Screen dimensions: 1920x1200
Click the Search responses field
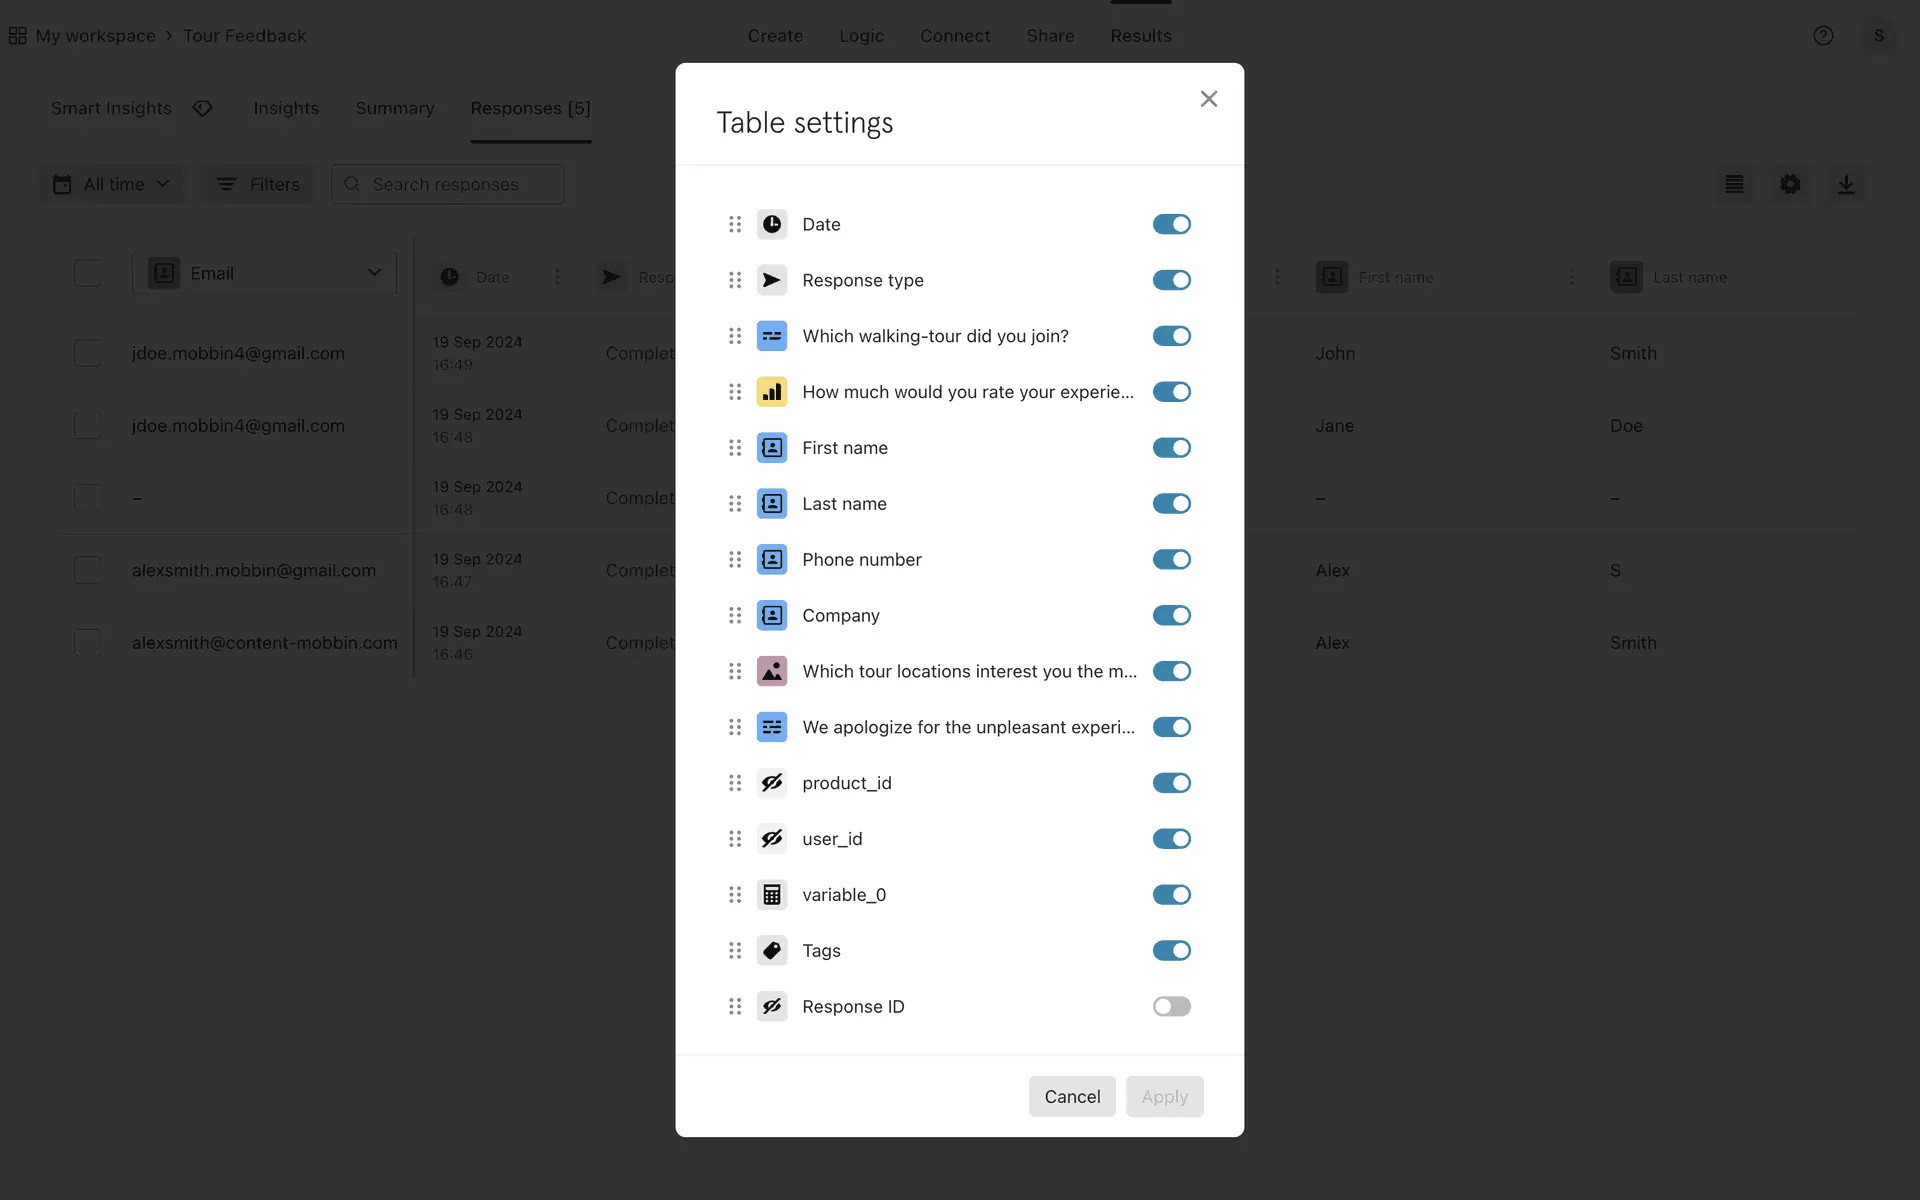(447, 184)
